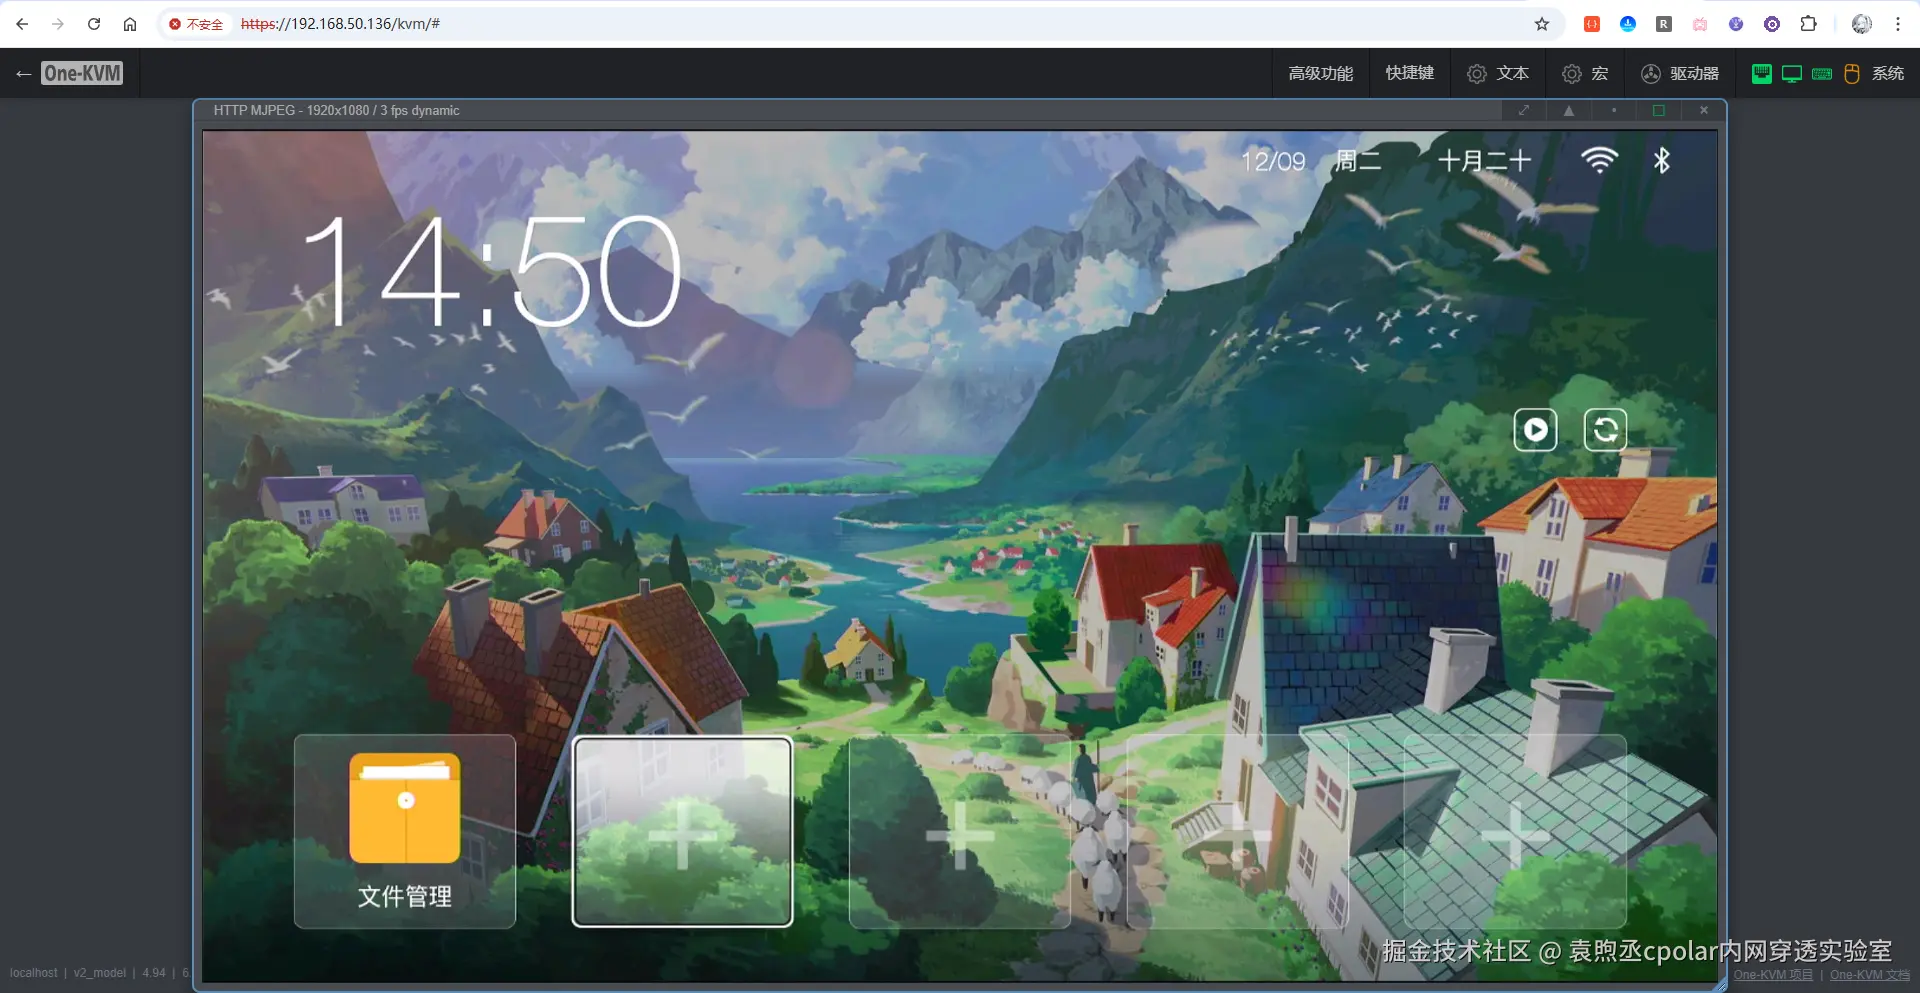Open the 高级功能 menu

tap(1320, 73)
